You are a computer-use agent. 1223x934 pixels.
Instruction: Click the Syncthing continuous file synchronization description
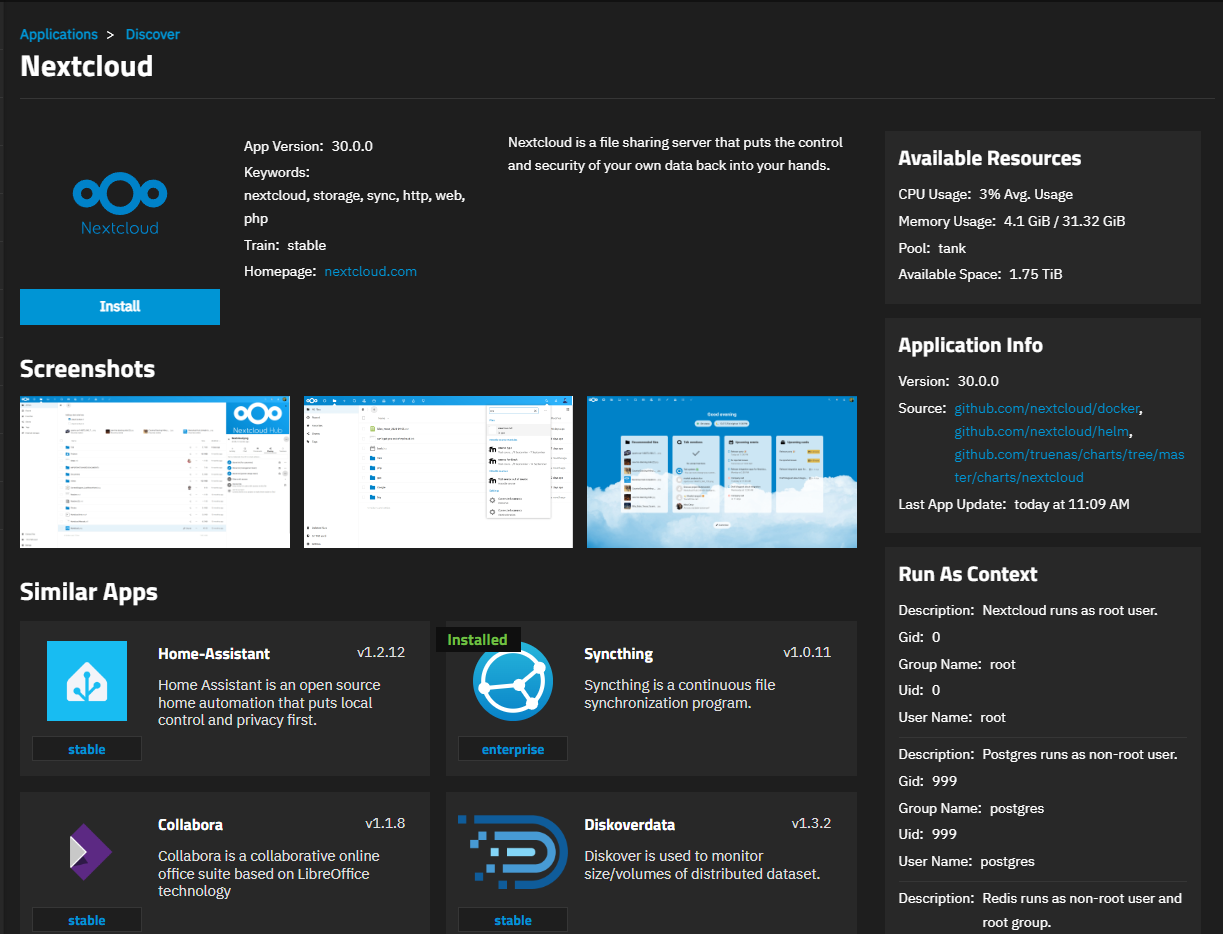(x=680, y=693)
